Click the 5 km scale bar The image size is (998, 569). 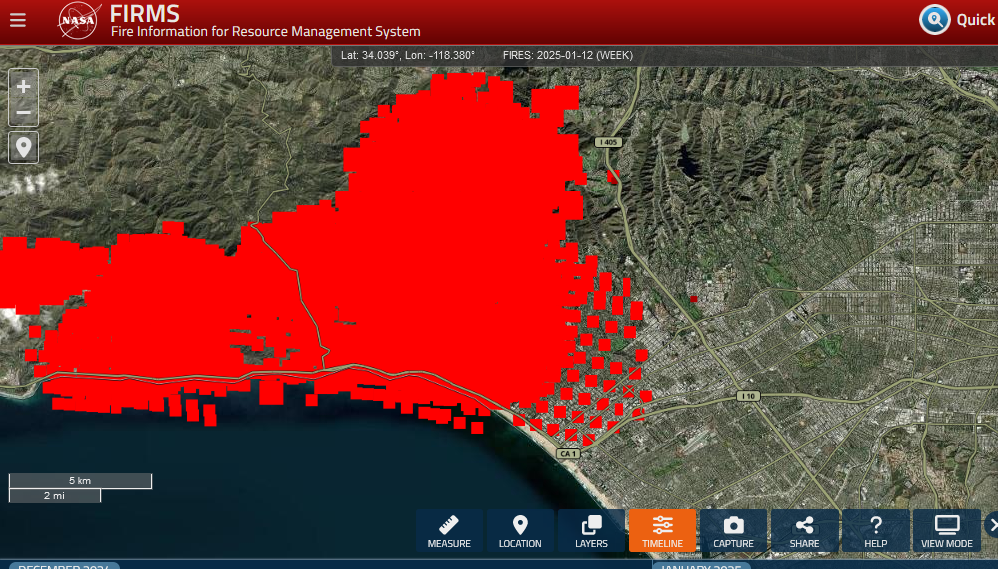click(80, 481)
